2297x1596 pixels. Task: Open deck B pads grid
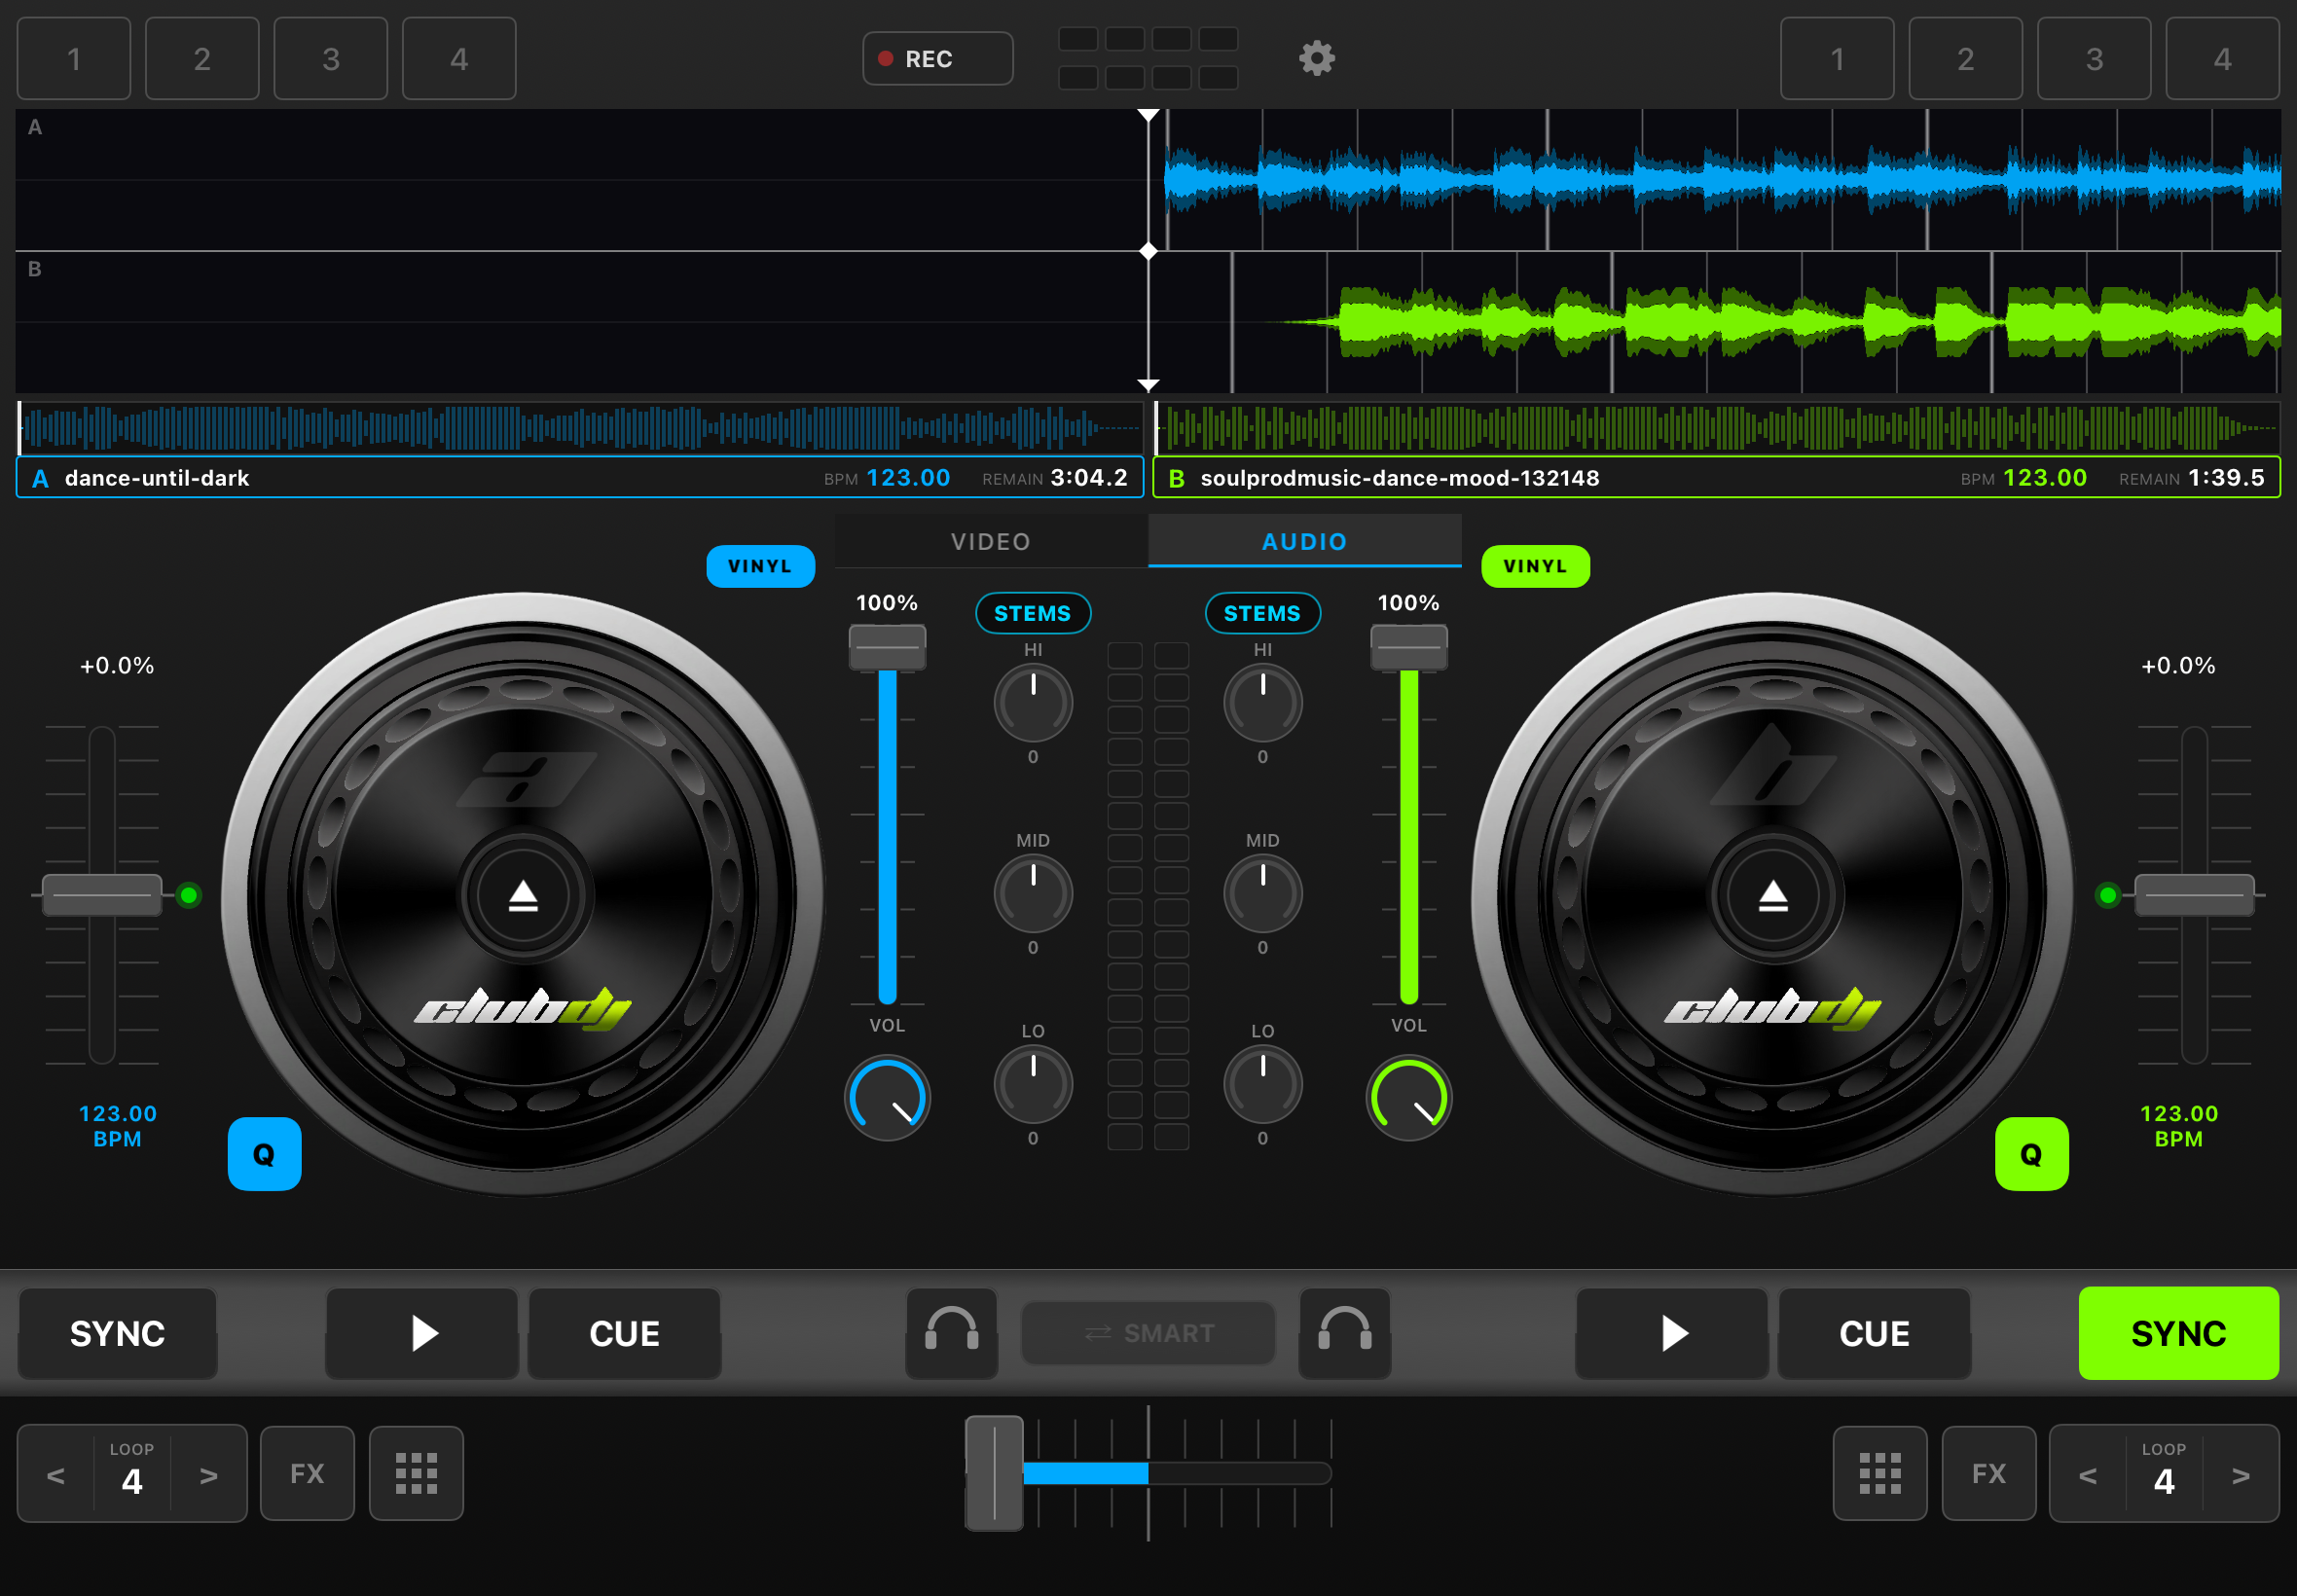pos(1879,1473)
